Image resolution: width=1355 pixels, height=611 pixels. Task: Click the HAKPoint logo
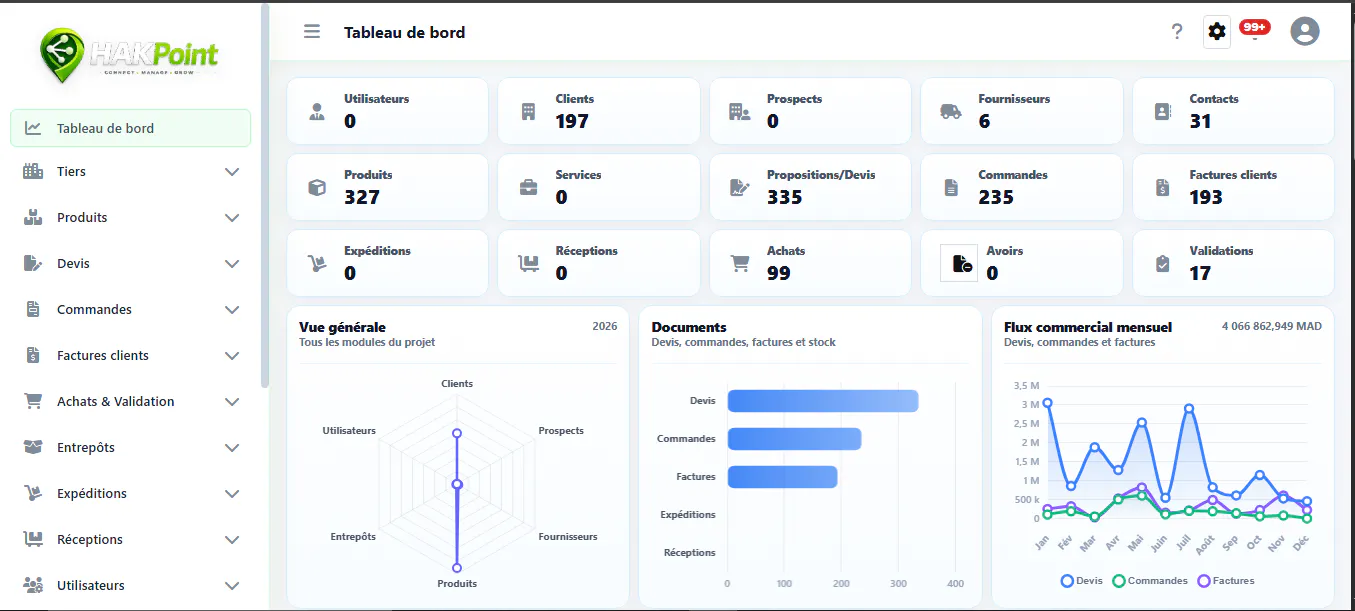pyautogui.click(x=129, y=54)
